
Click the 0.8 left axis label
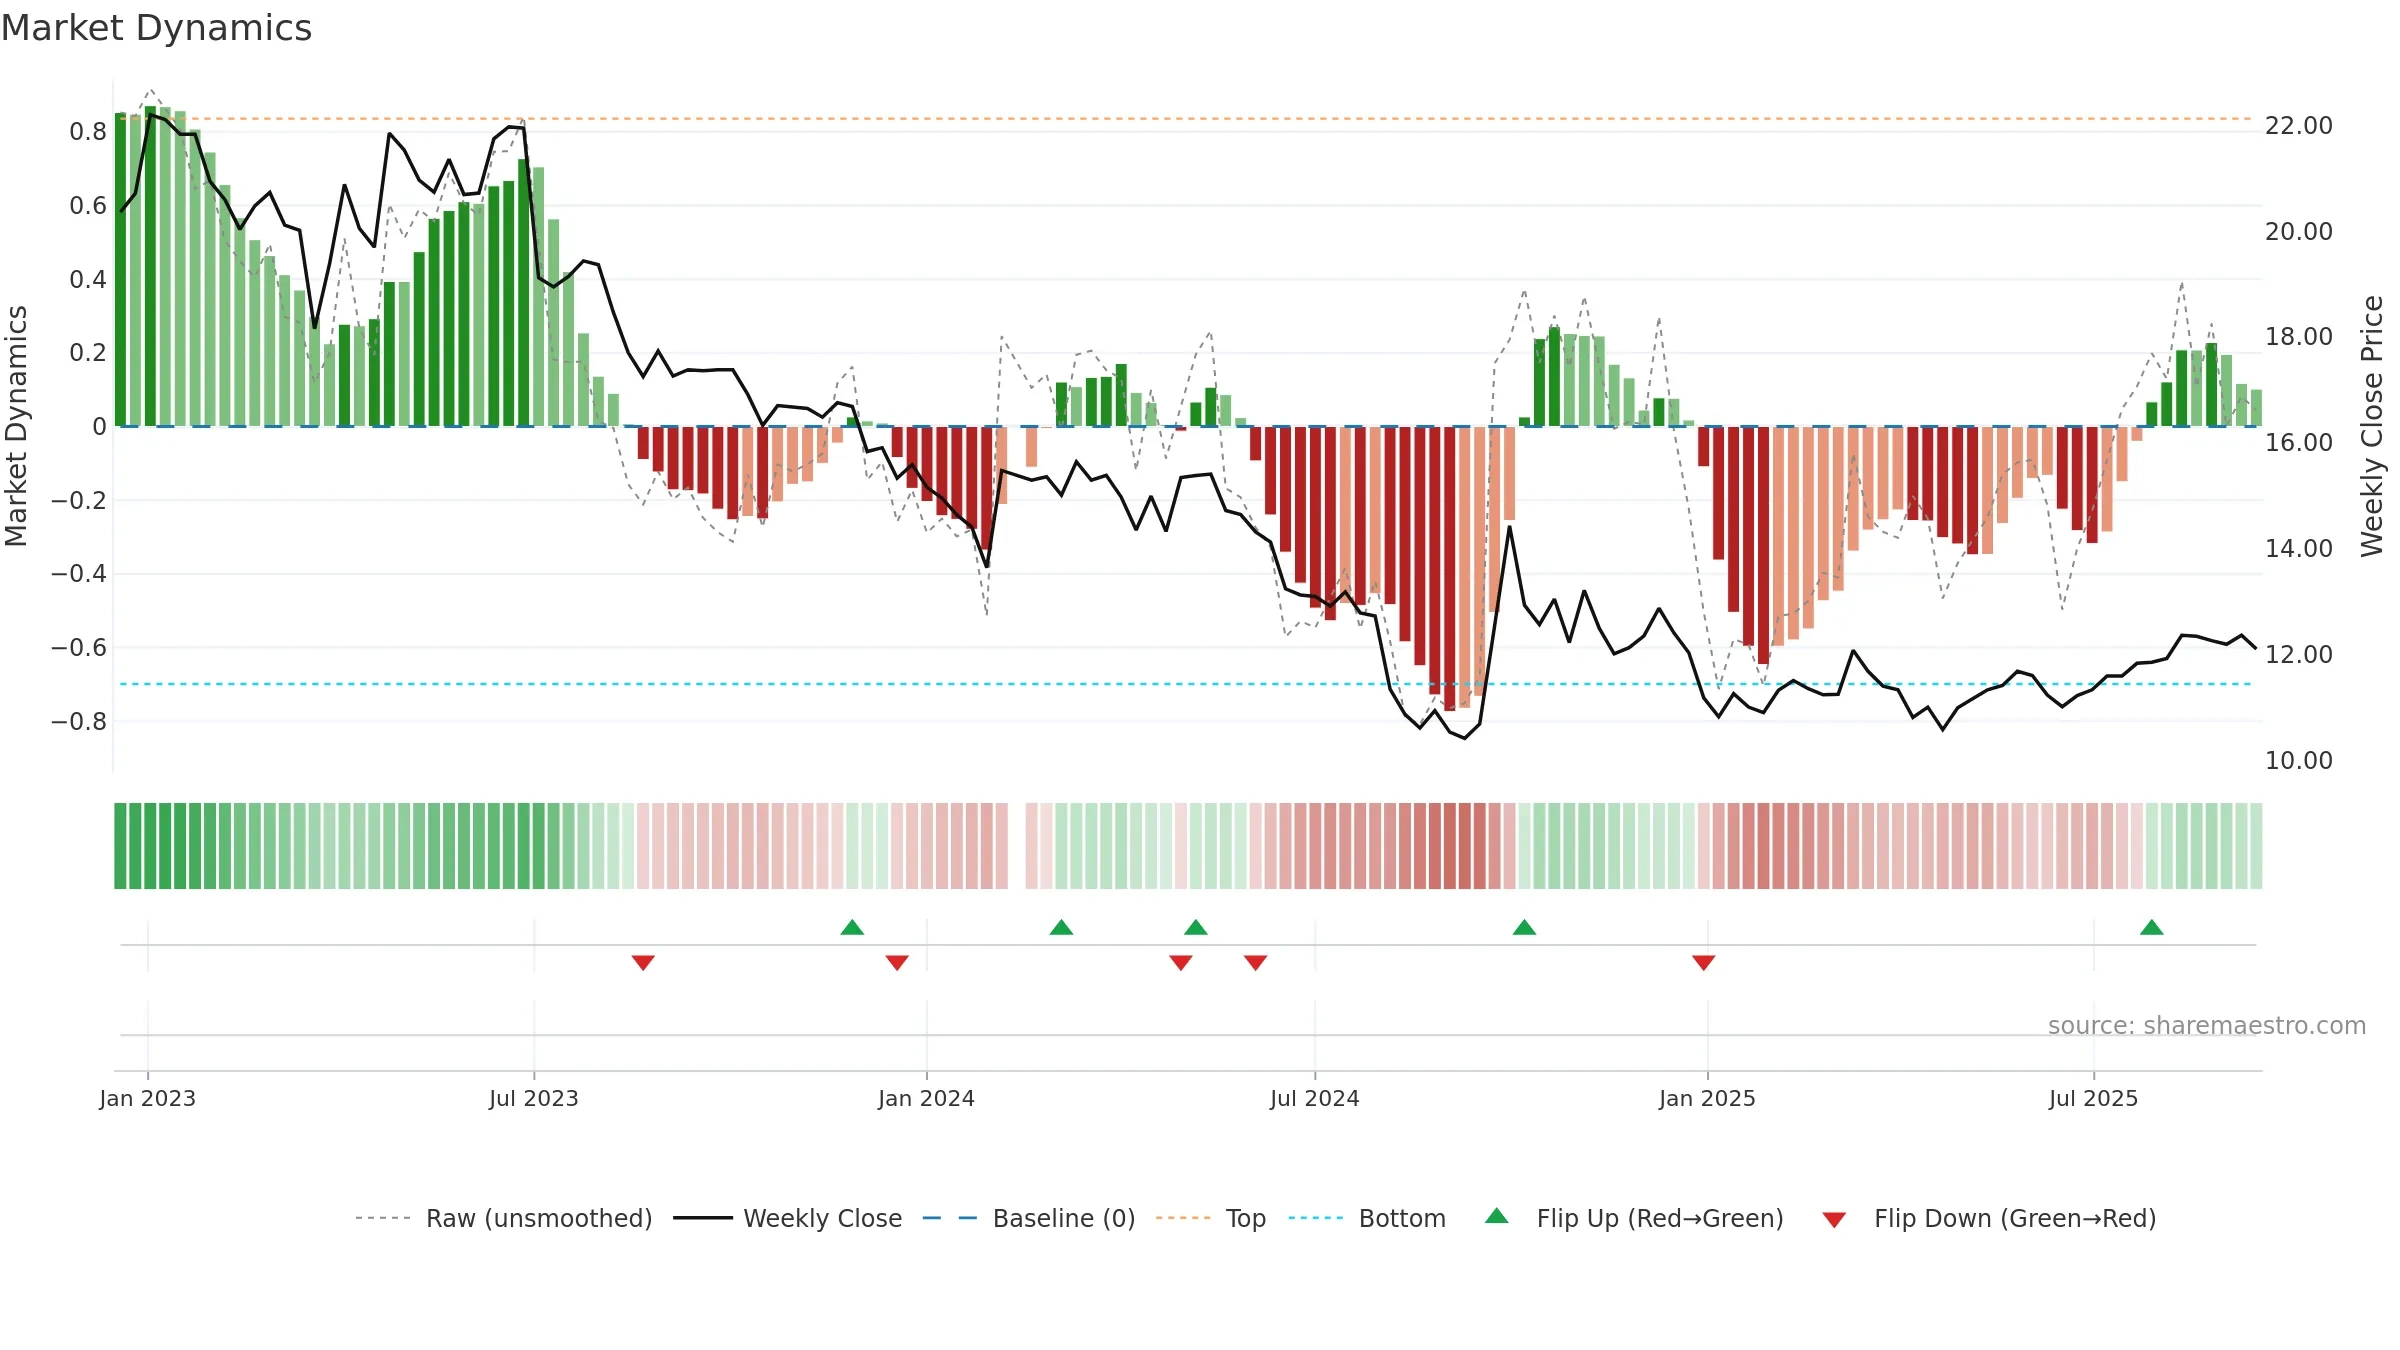(x=88, y=132)
